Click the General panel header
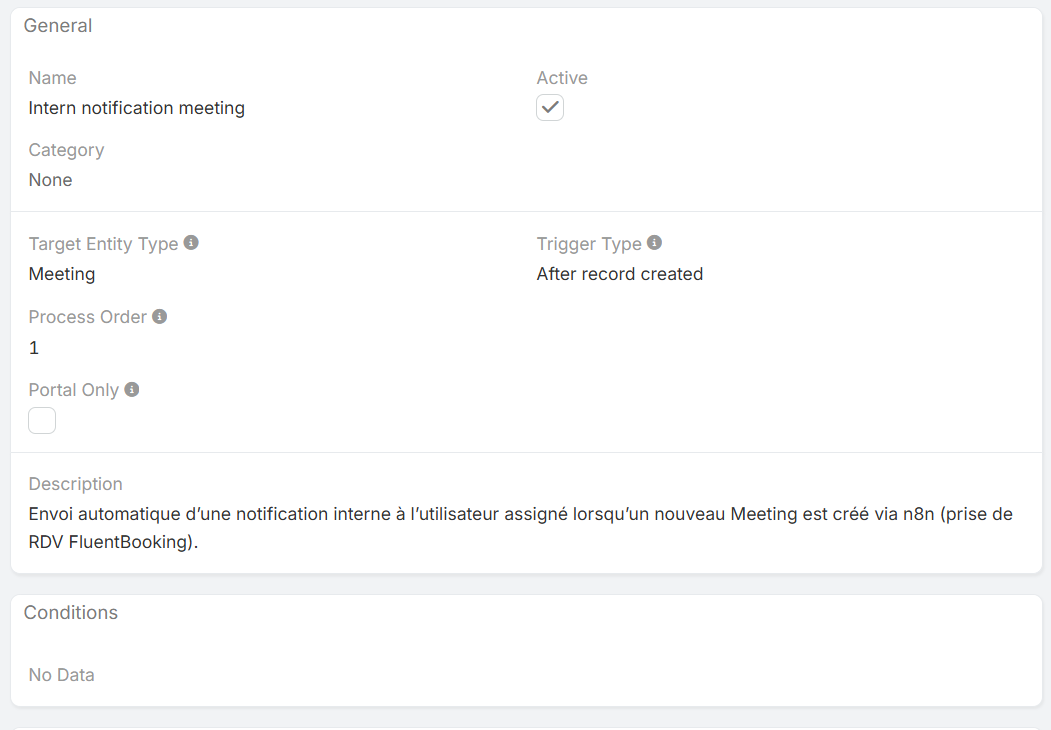Image resolution: width=1051 pixels, height=730 pixels. (x=58, y=26)
